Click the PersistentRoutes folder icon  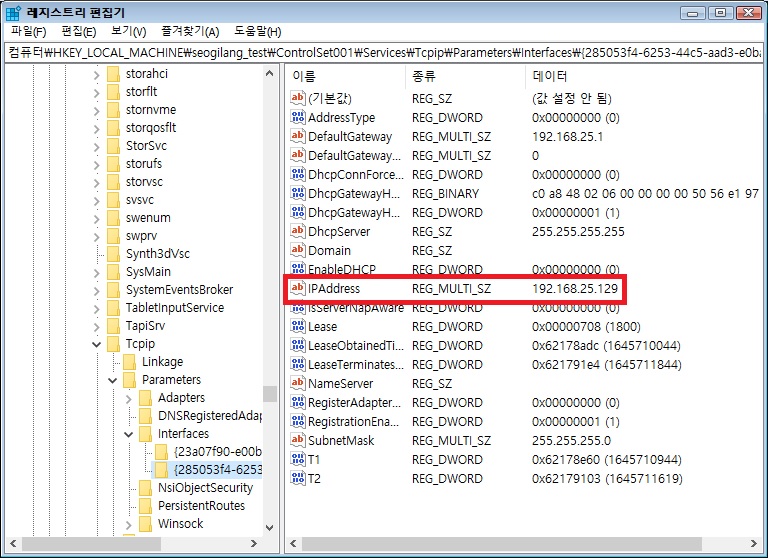[145, 506]
